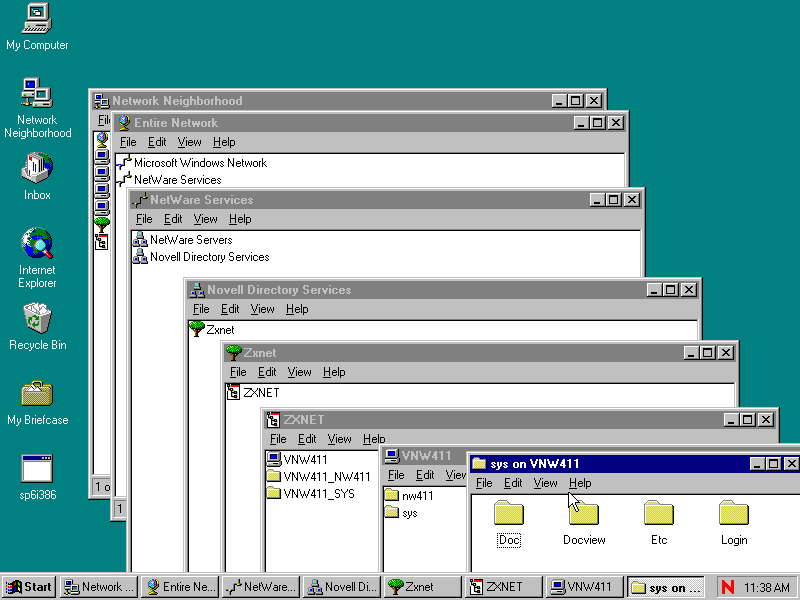The height and width of the screenshot is (600, 800).
Task: Open the My Computer desktop icon
Action: pyautogui.click(x=37, y=27)
